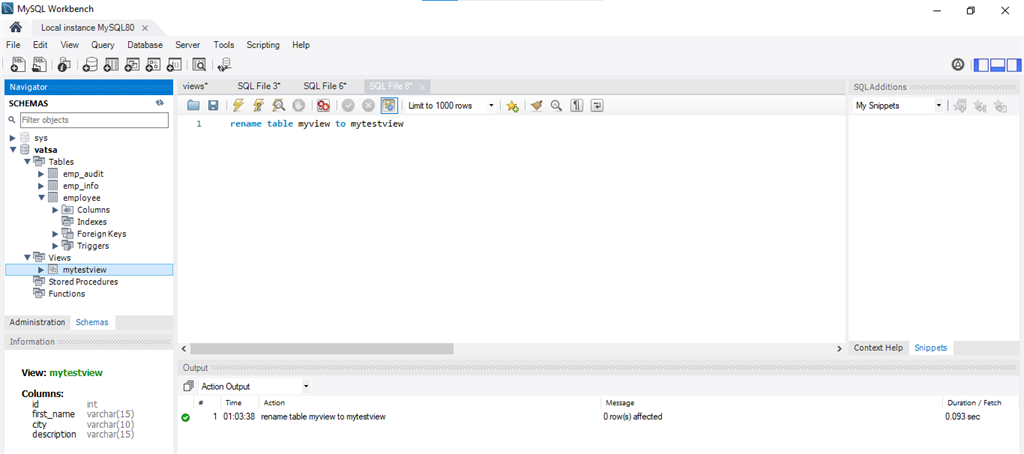1024x454 pixels.
Task: Create a new stored procedure icon
Action: tap(153, 64)
